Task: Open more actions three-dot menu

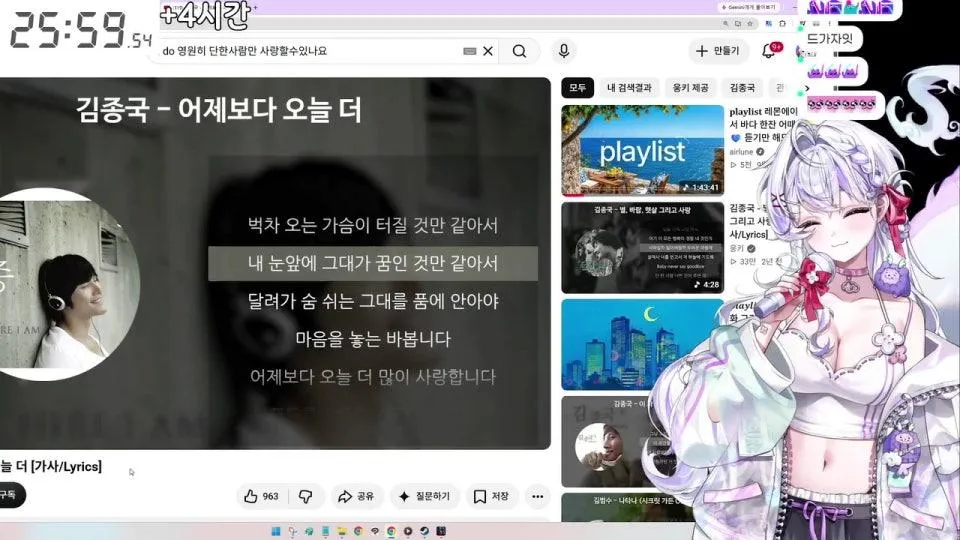Action: [x=538, y=497]
